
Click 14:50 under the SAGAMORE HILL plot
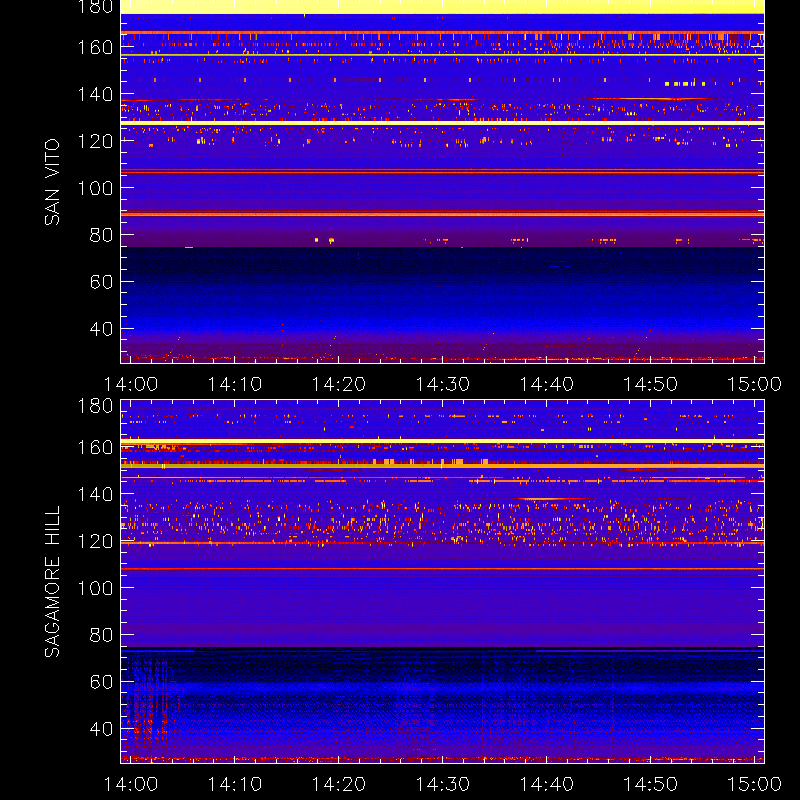tap(651, 784)
